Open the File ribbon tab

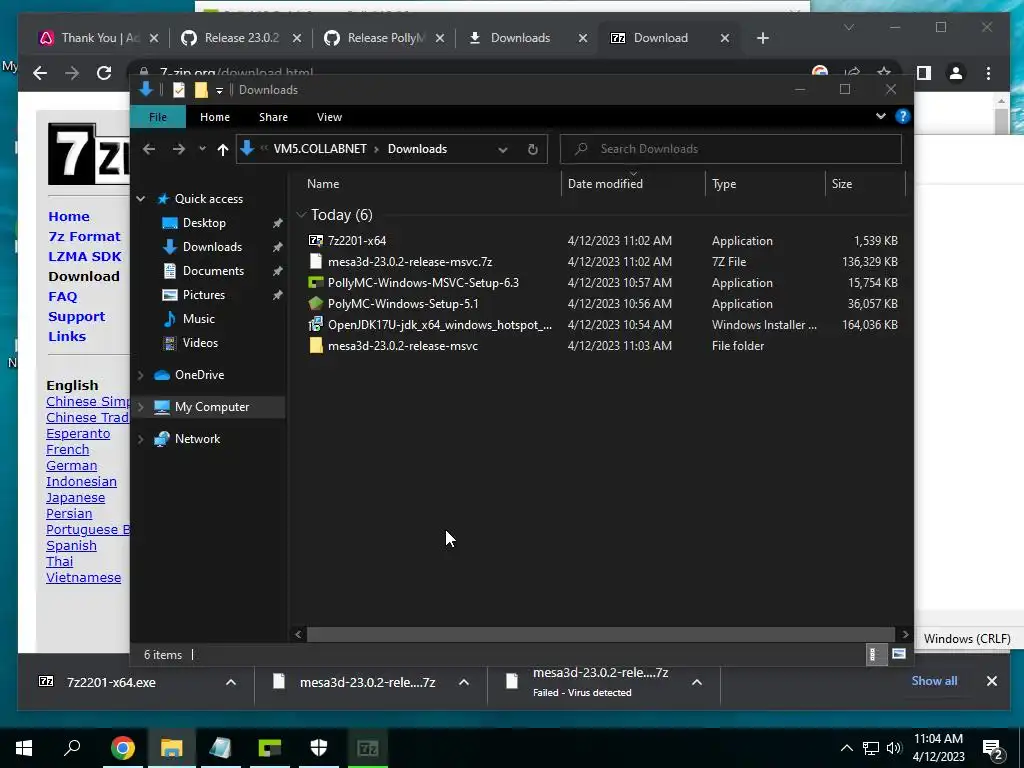158,117
